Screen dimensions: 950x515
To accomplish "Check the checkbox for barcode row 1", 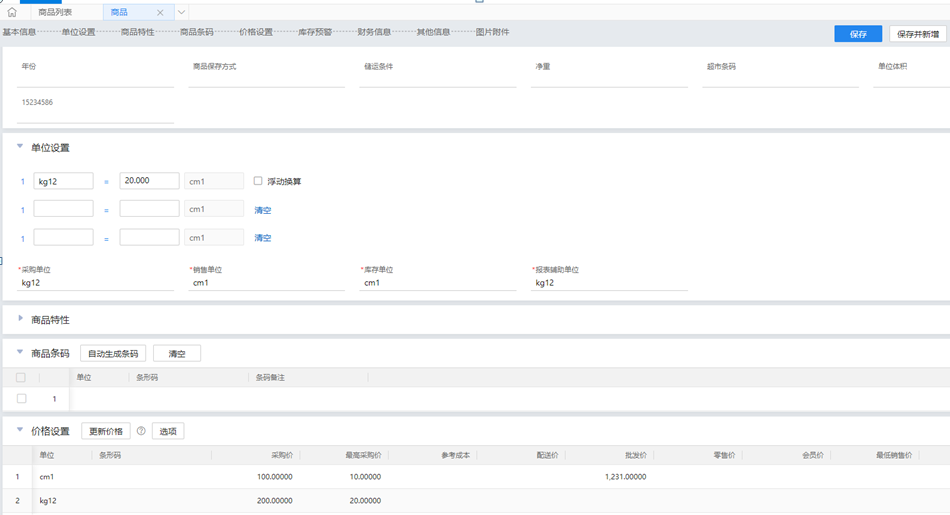I will 21,398.
